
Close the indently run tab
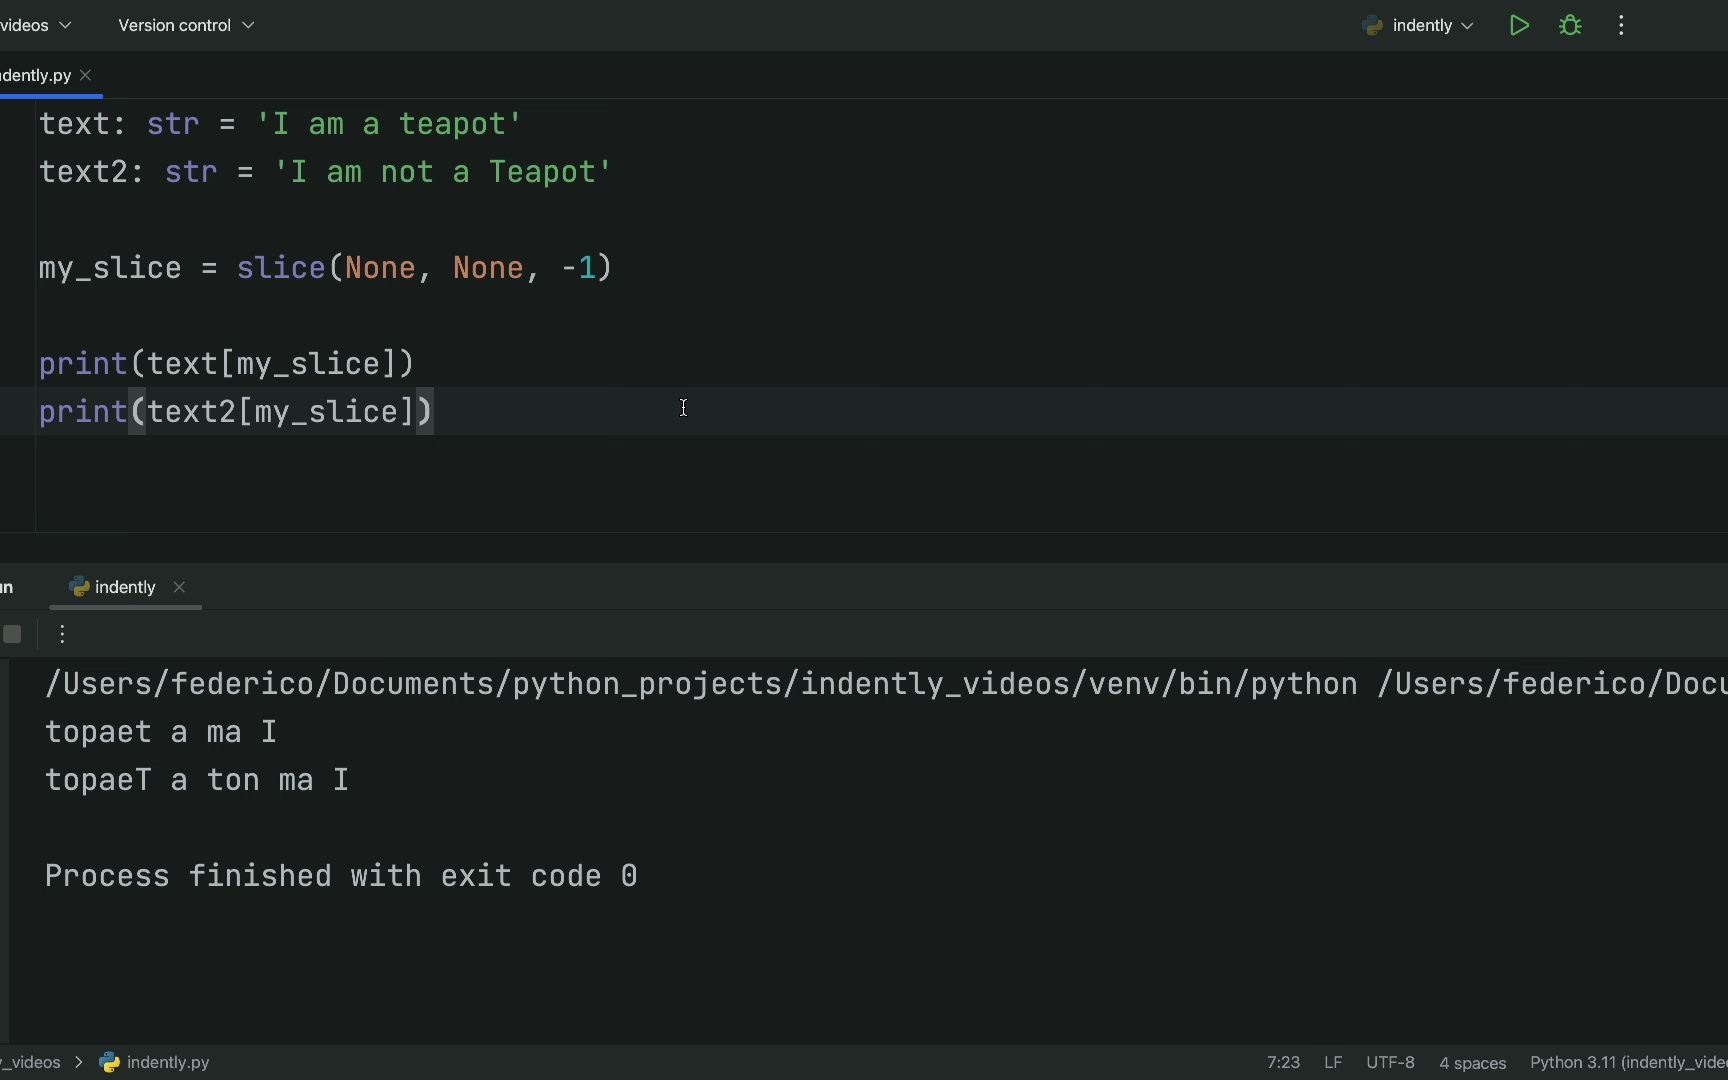[x=179, y=587]
